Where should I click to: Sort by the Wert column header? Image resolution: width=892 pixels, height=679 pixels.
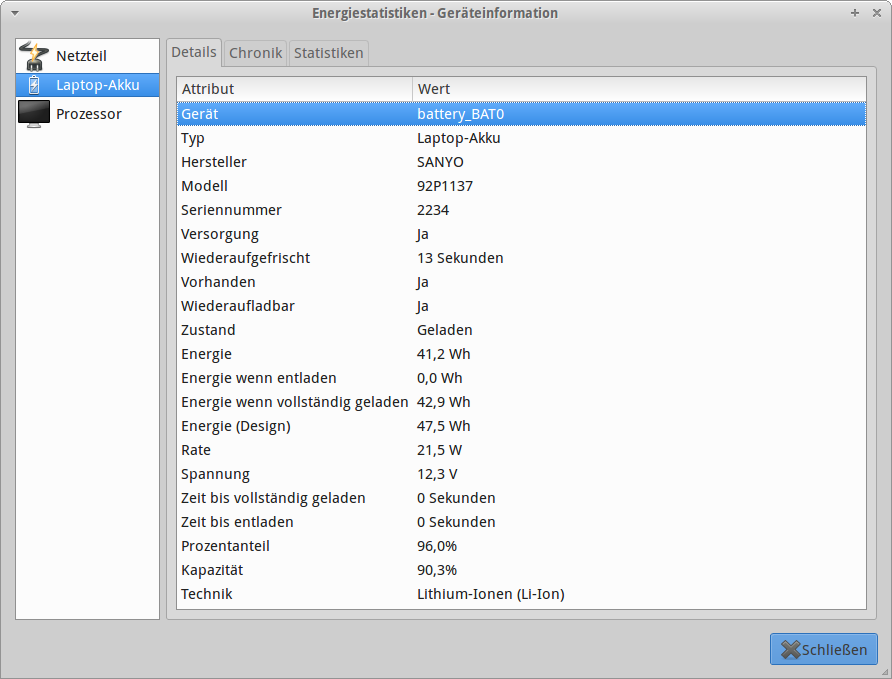640,89
